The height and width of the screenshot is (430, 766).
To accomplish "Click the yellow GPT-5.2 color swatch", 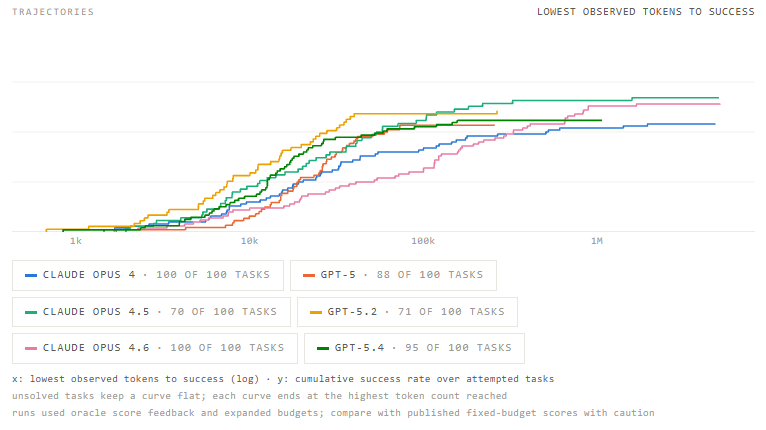I will point(316,312).
